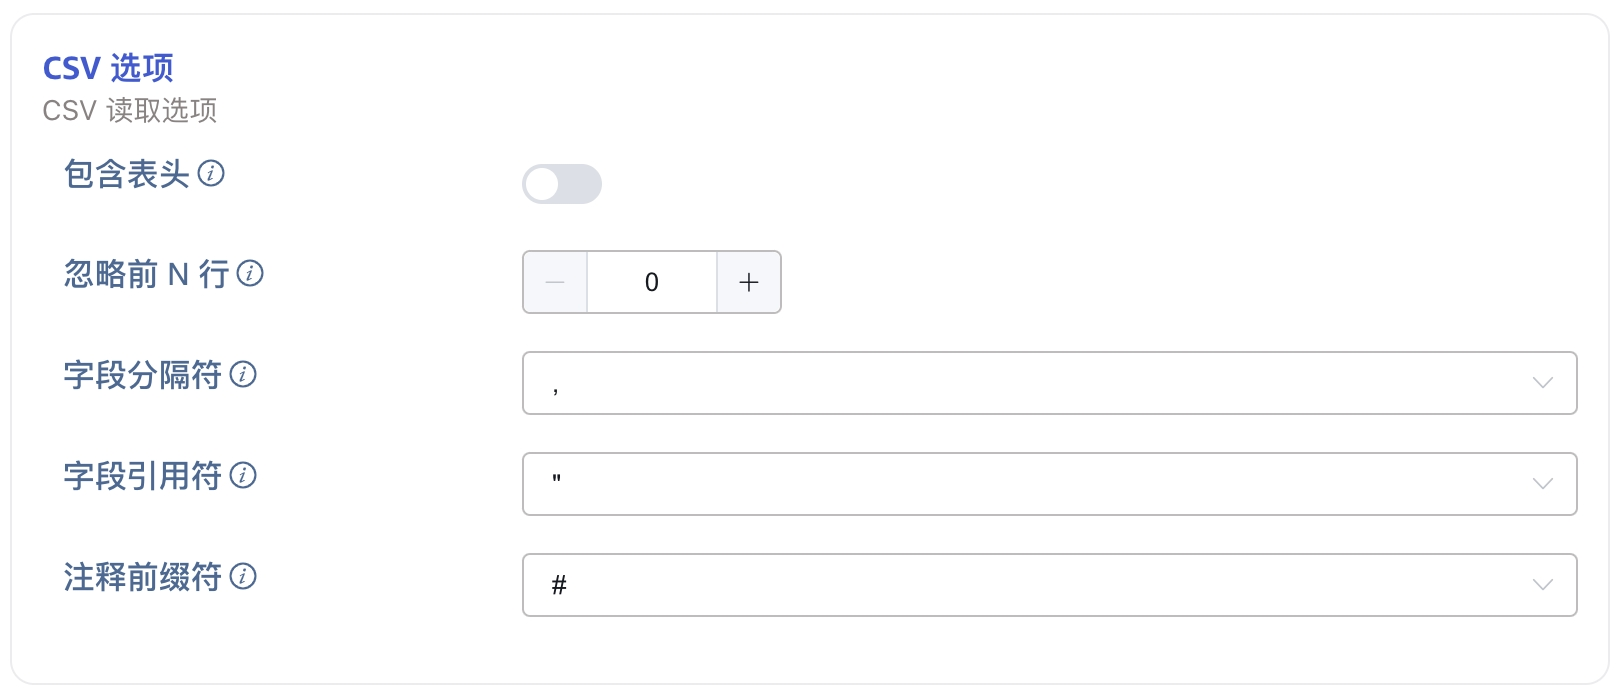Click the info icon next to 包含表头

pos(211,173)
